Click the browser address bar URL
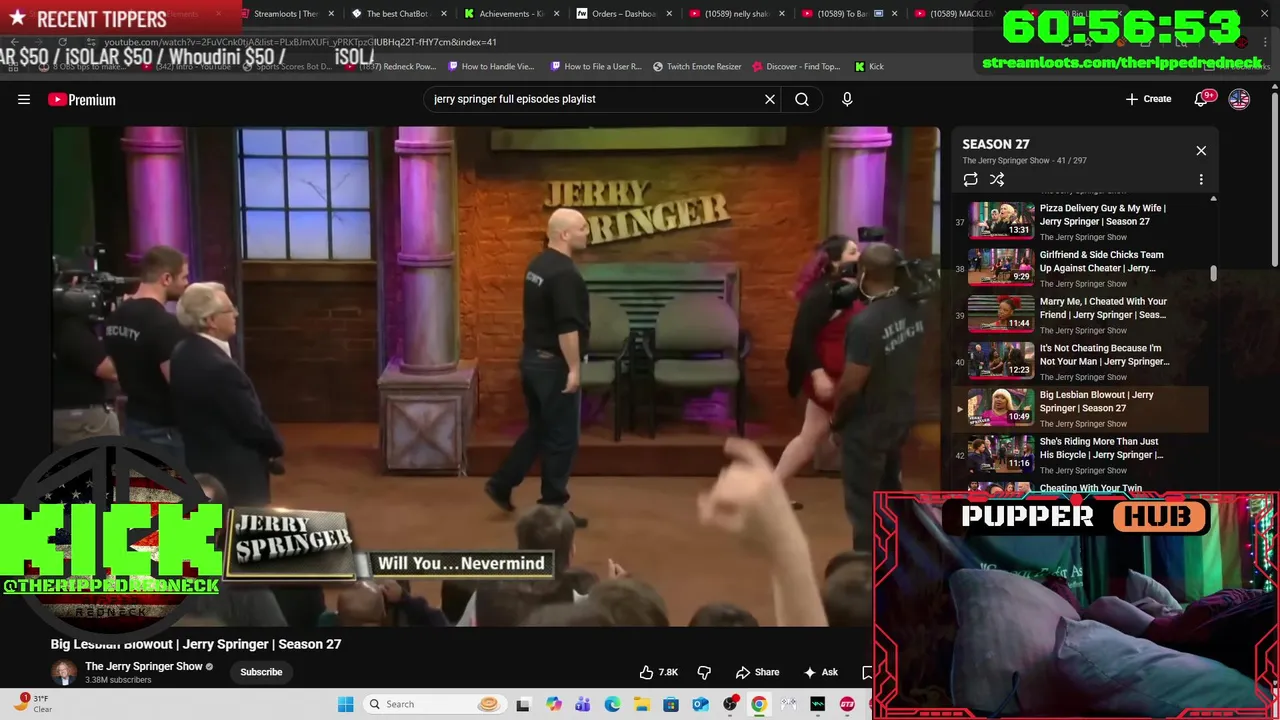1280x720 pixels. pos(300,42)
